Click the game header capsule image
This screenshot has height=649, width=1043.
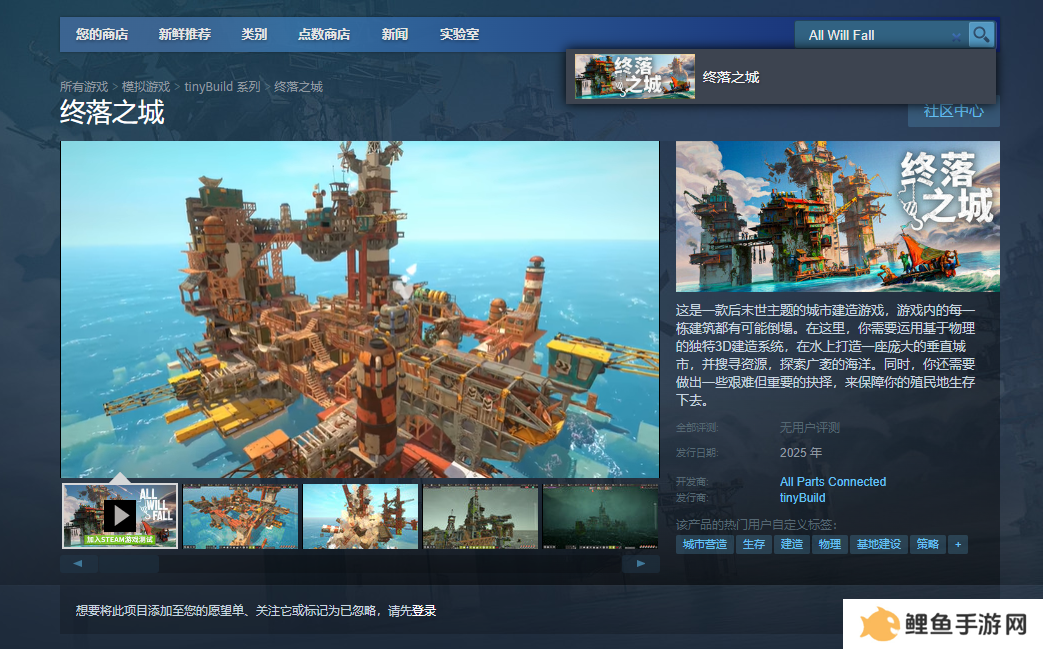click(x=837, y=216)
